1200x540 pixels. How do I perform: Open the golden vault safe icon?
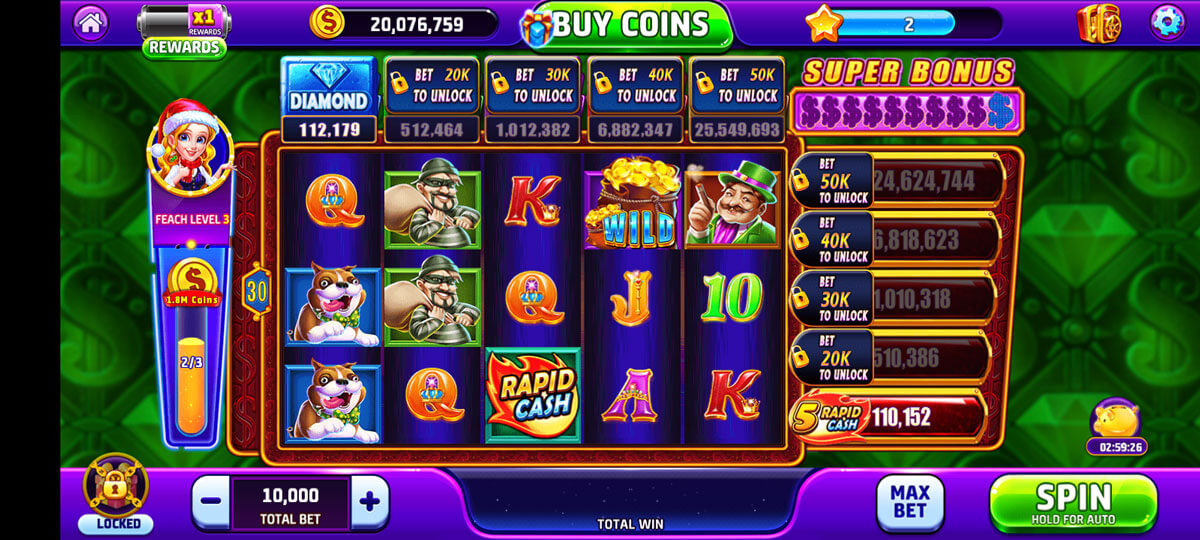(1098, 23)
